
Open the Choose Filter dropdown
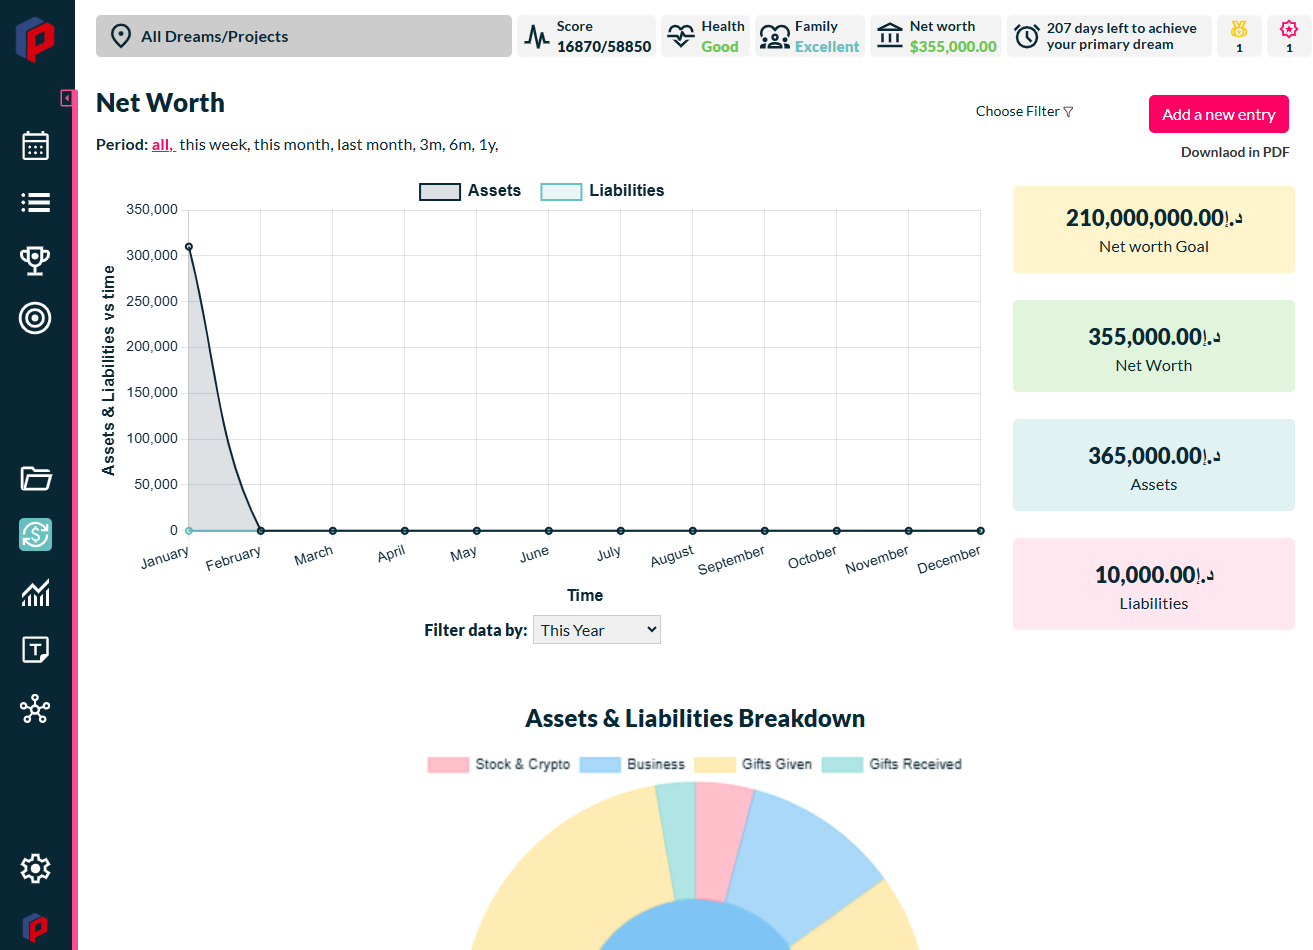pos(1024,111)
